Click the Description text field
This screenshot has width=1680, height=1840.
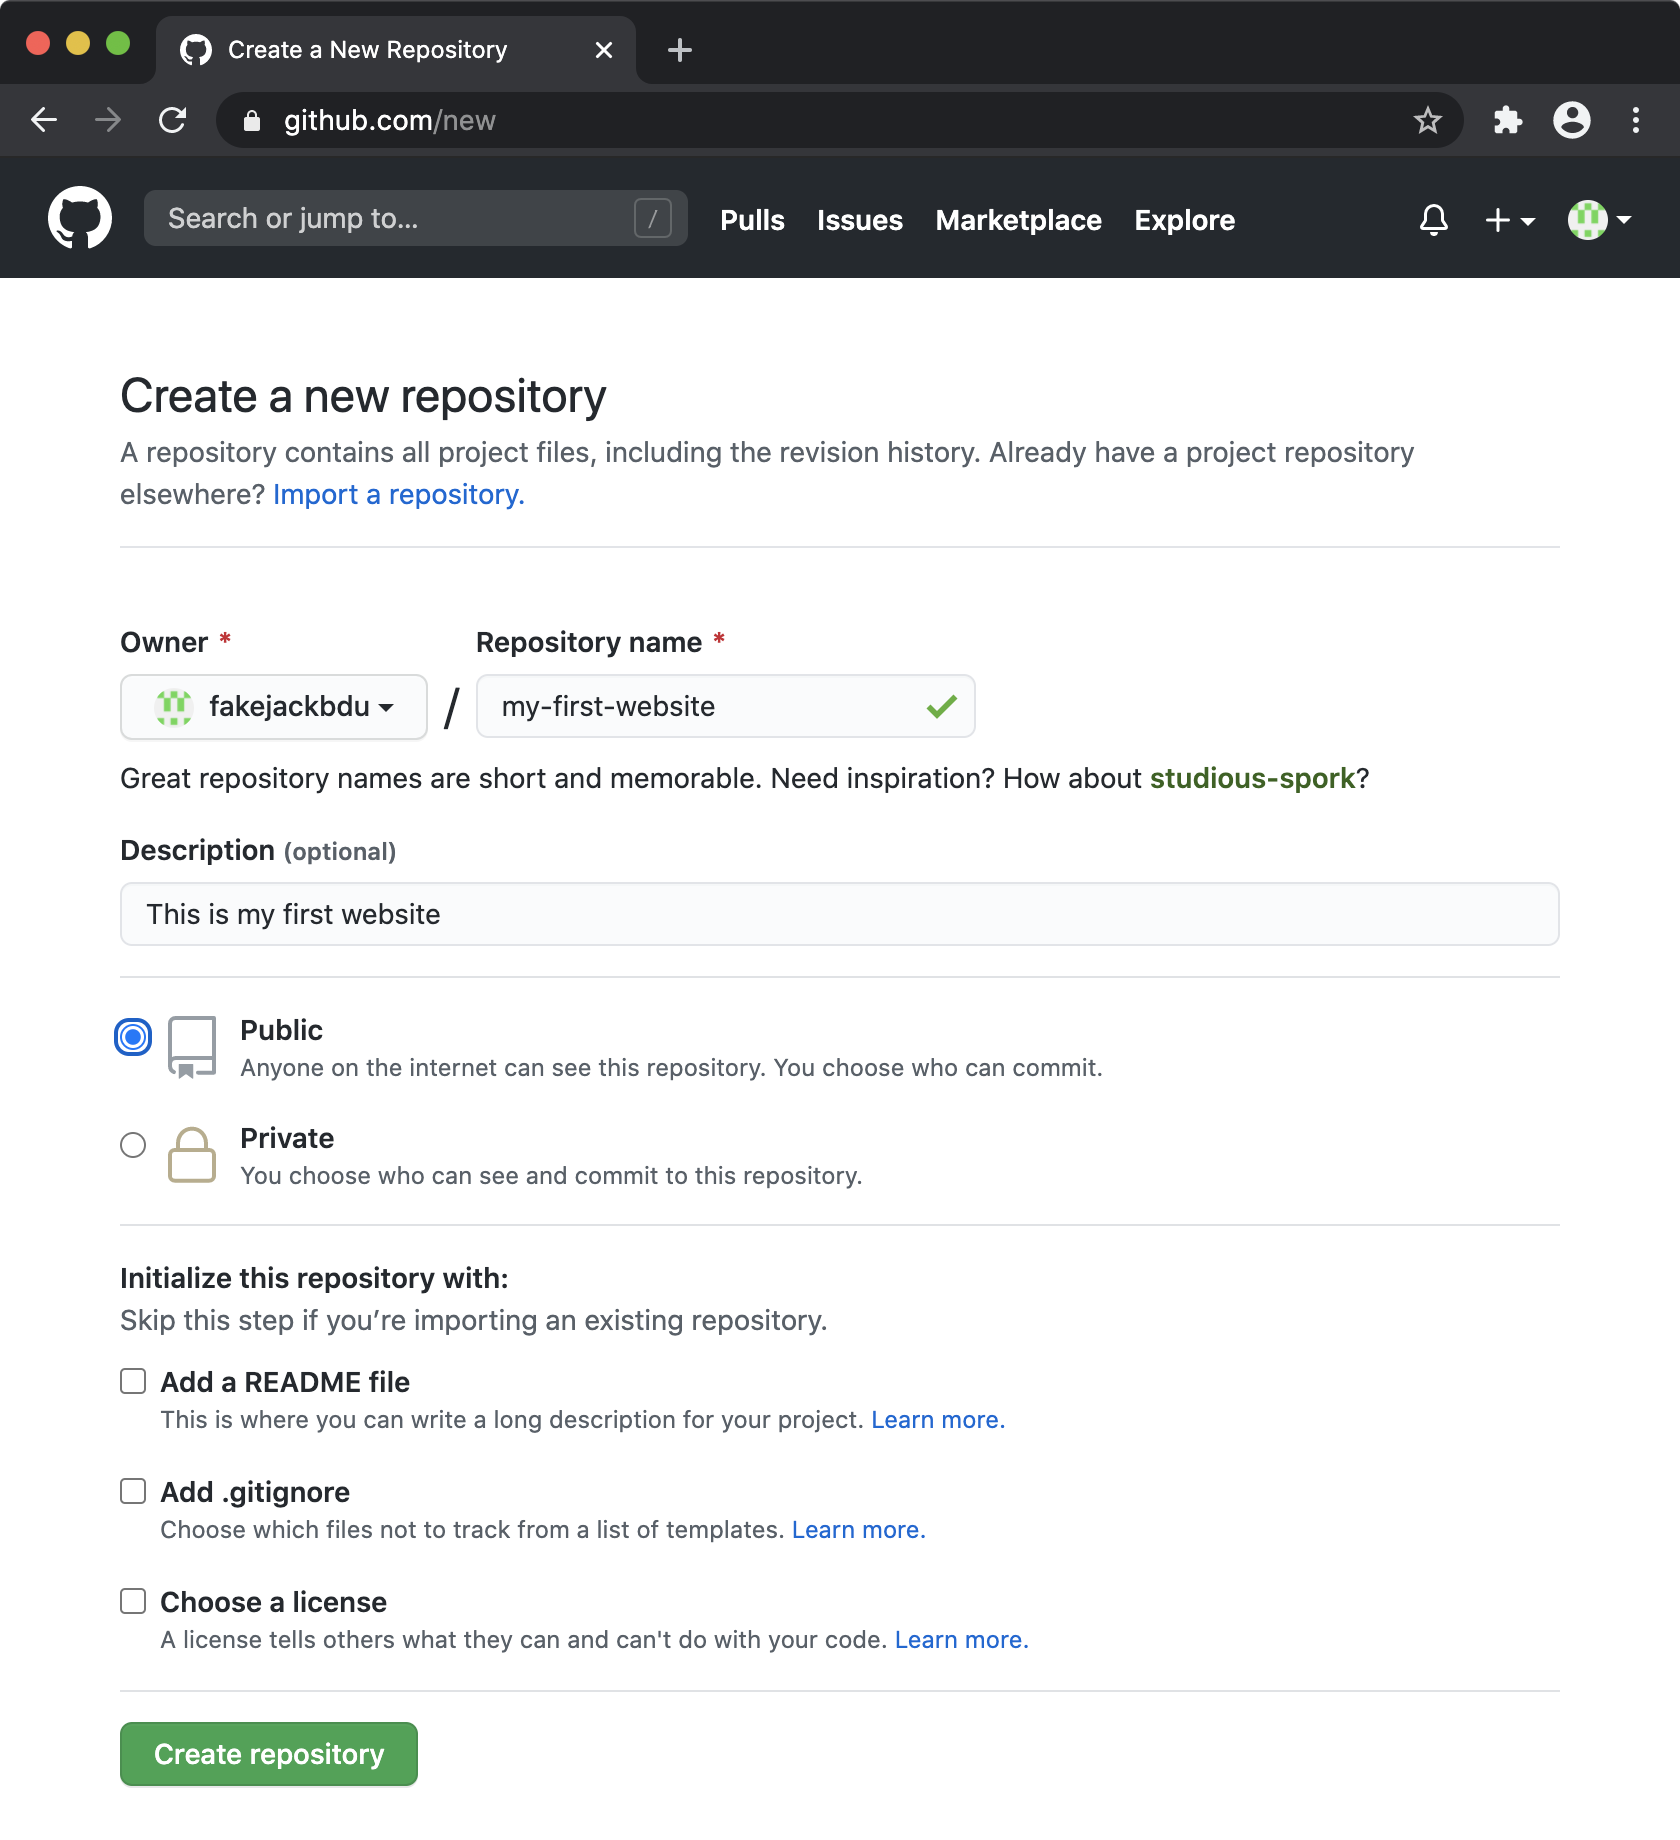click(x=839, y=914)
